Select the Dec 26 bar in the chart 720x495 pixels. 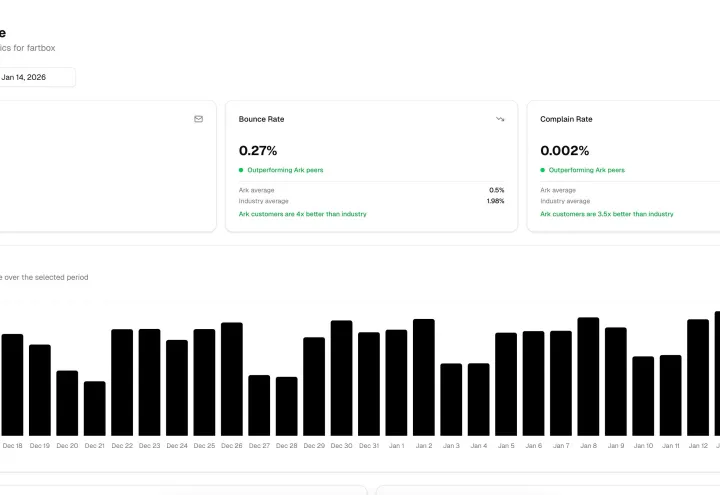pos(232,379)
